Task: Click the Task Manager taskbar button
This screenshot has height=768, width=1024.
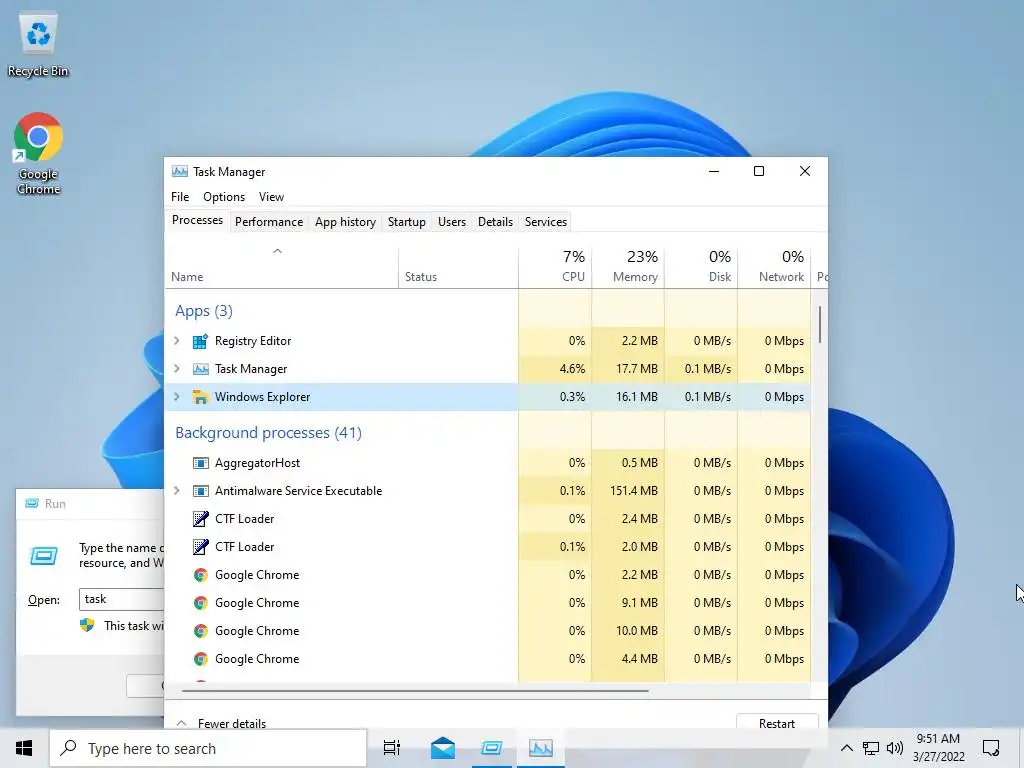Action: 541,748
